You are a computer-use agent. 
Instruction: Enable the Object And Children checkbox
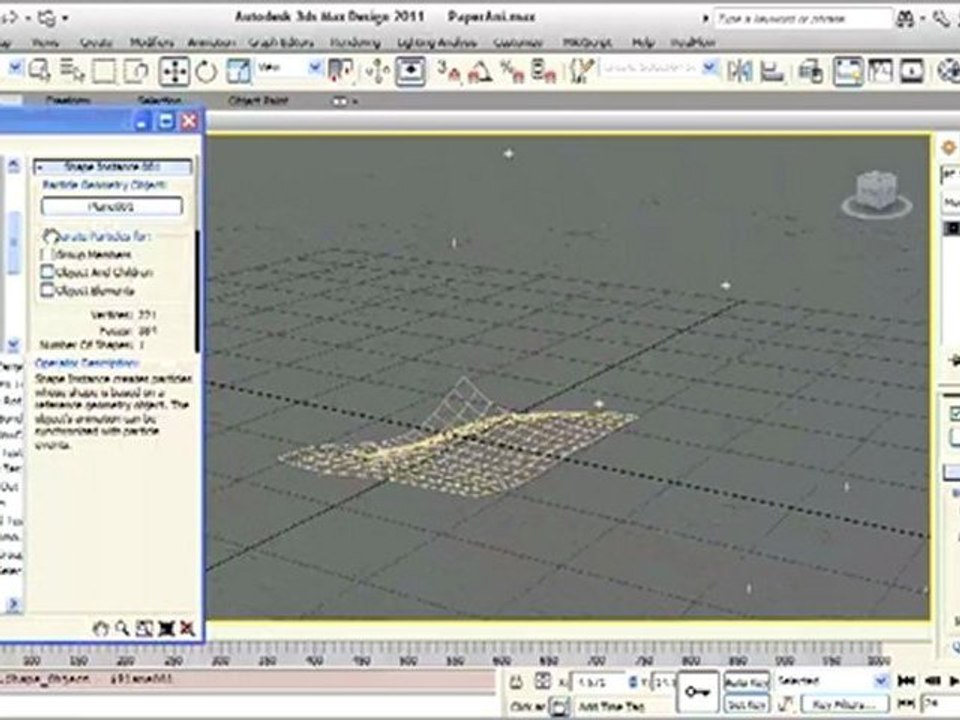pyautogui.click(x=47, y=272)
